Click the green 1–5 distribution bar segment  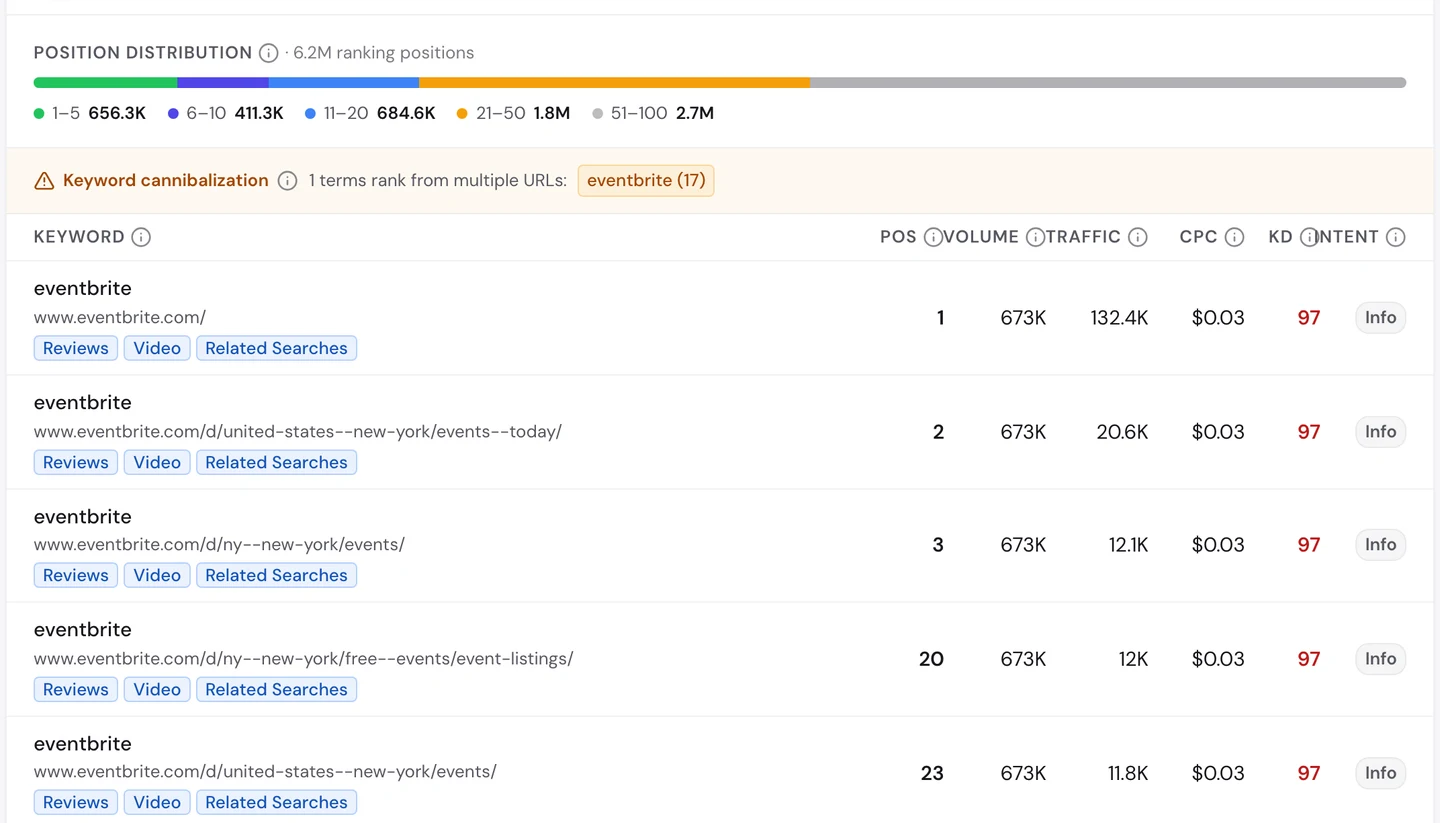106,83
